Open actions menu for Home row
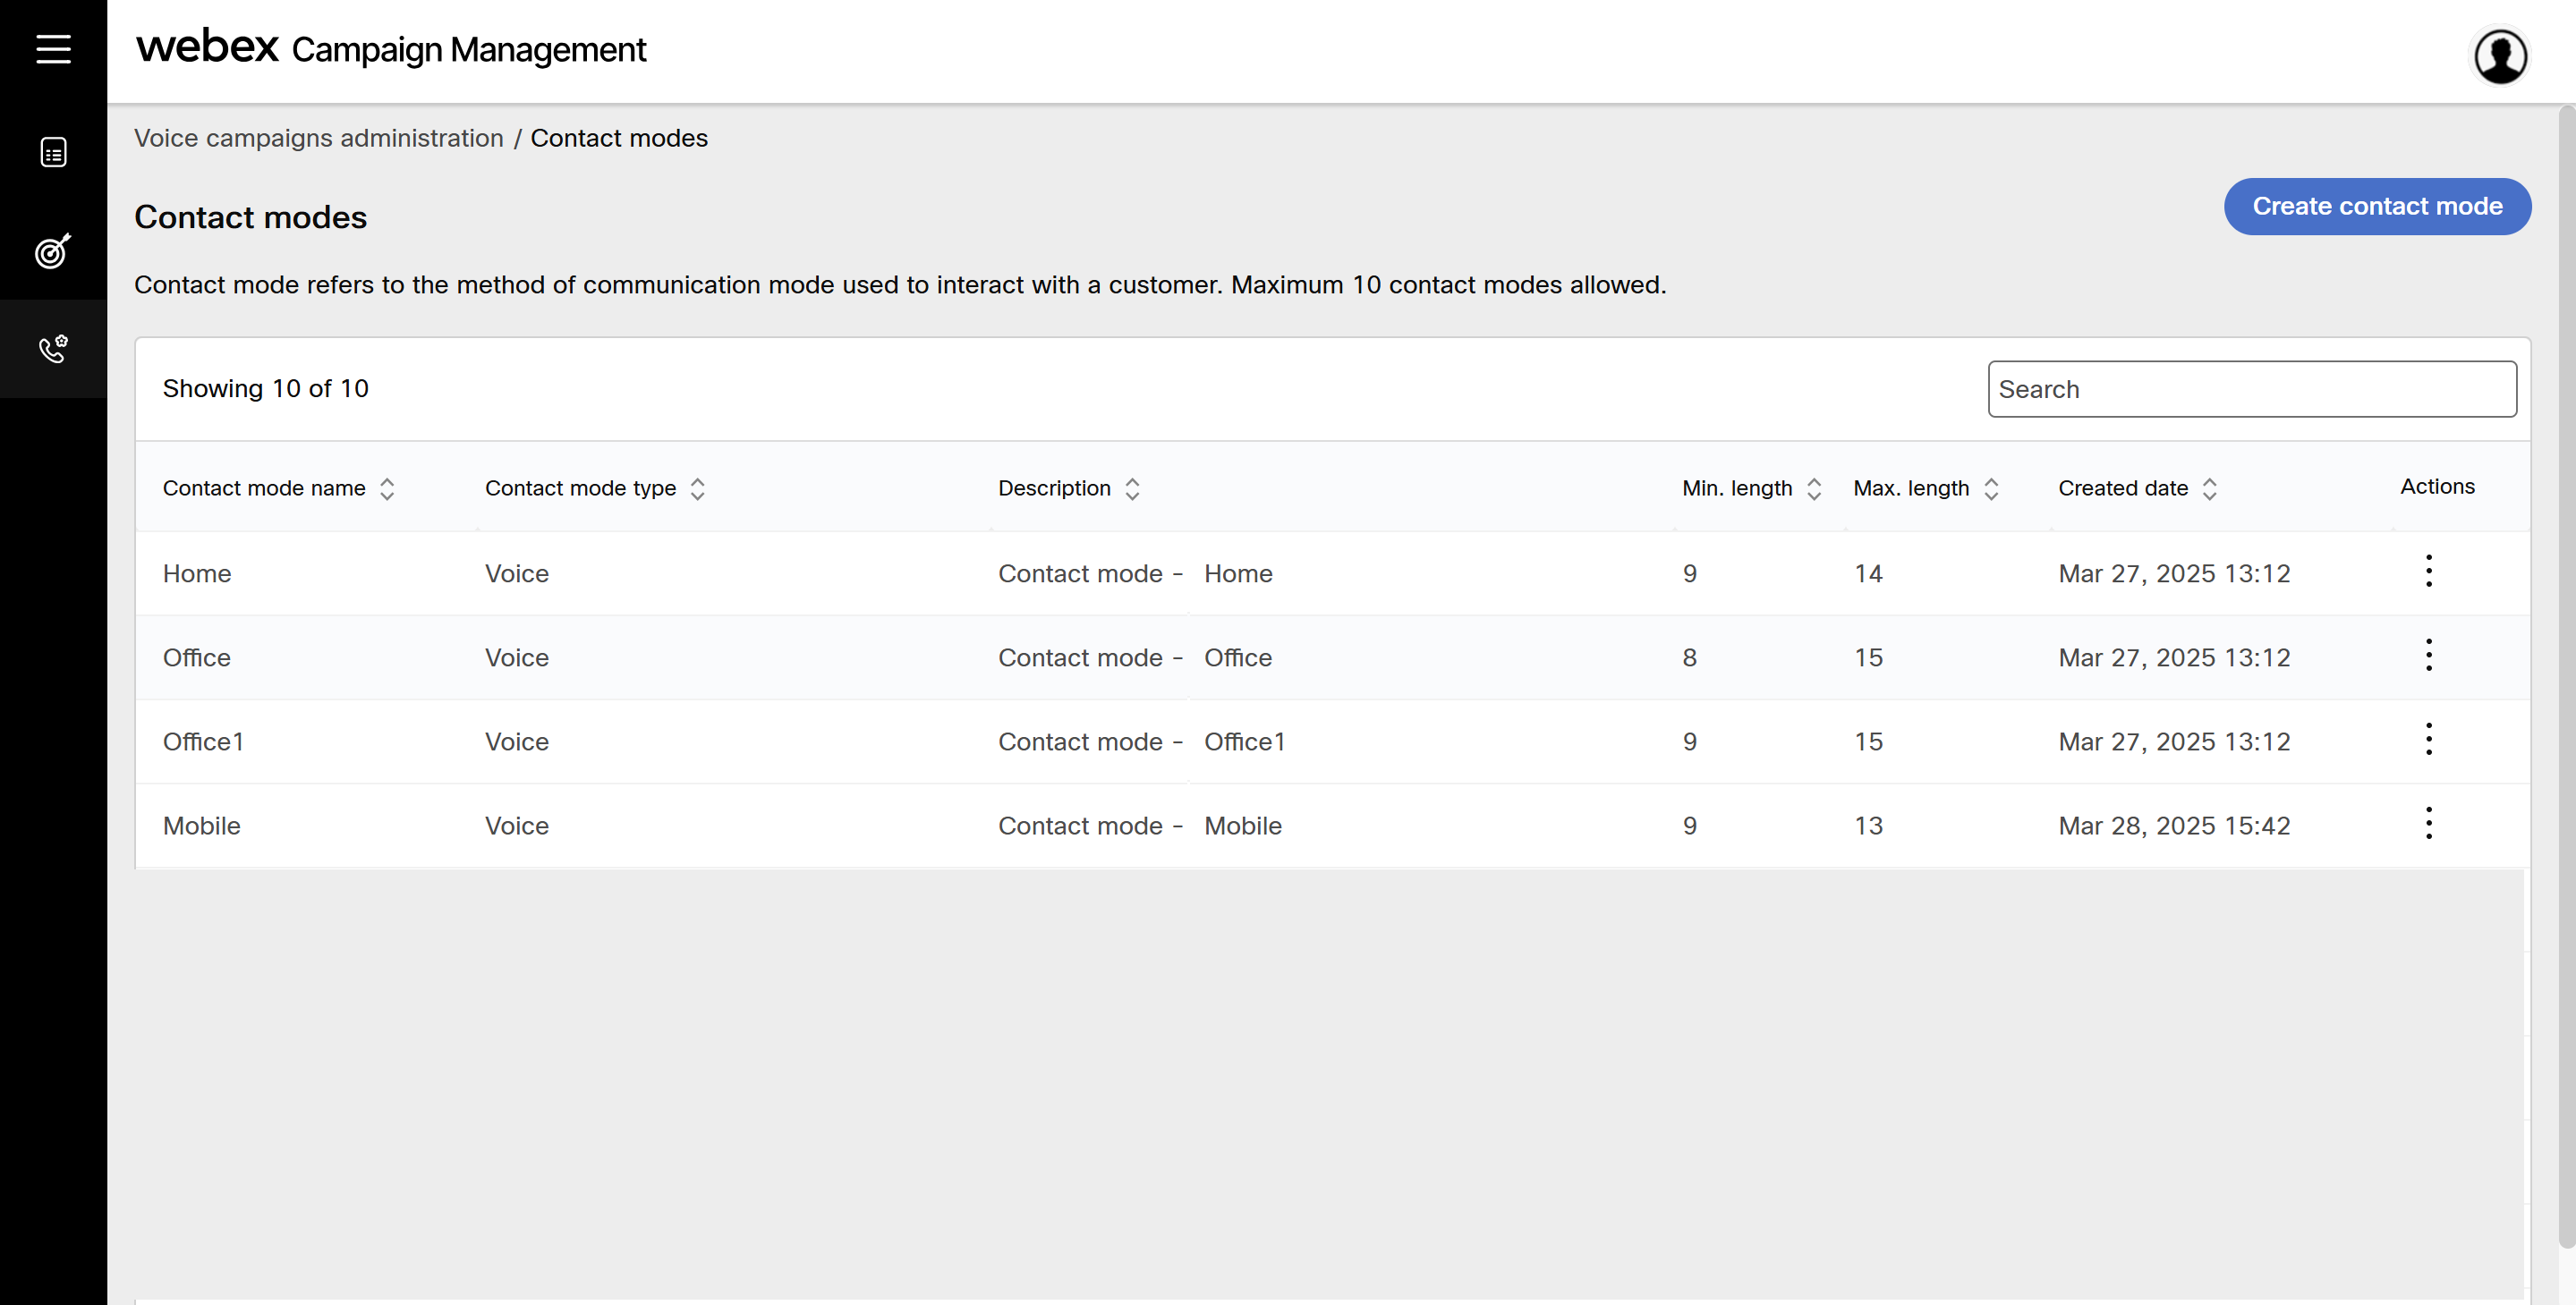2576x1305 pixels. point(2428,572)
